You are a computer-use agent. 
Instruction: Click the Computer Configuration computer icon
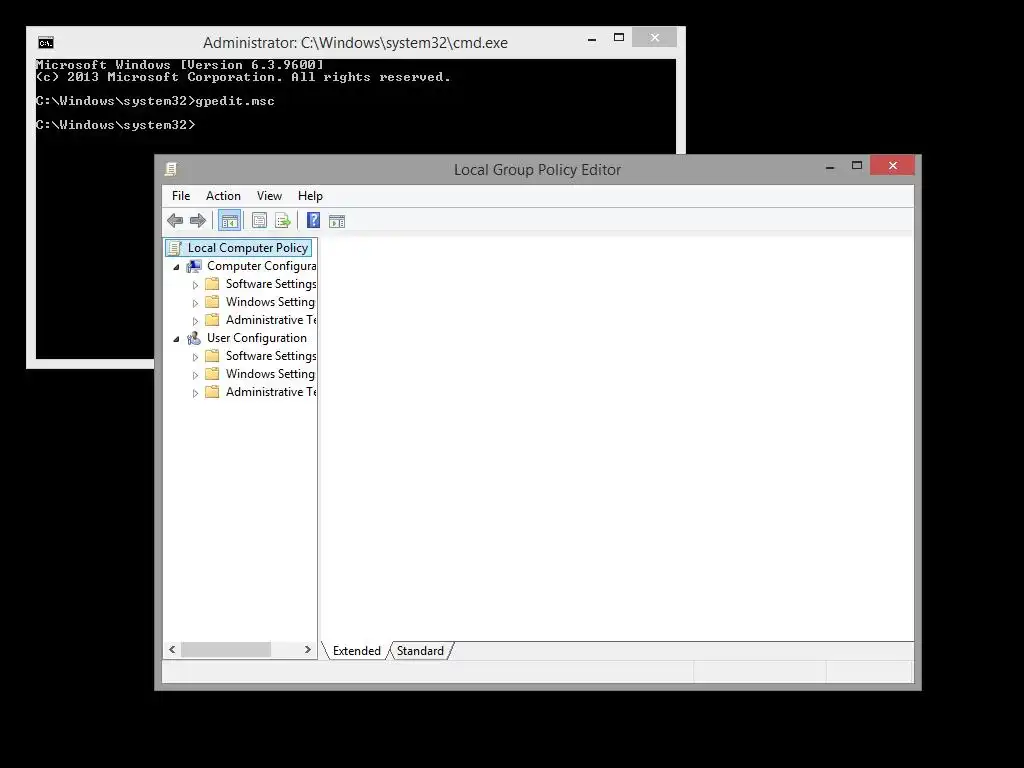pos(194,266)
